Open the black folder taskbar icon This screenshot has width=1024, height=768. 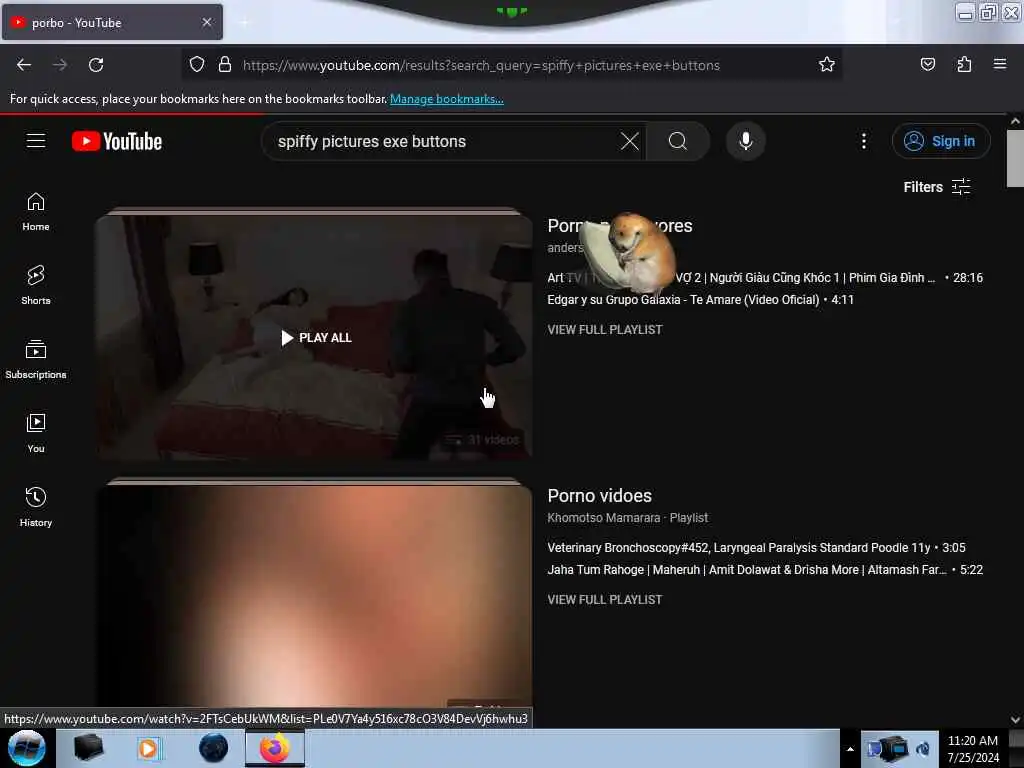point(89,748)
